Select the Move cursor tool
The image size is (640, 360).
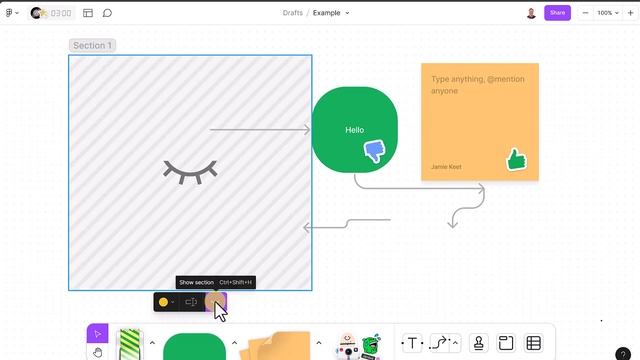click(x=98, y=334)
